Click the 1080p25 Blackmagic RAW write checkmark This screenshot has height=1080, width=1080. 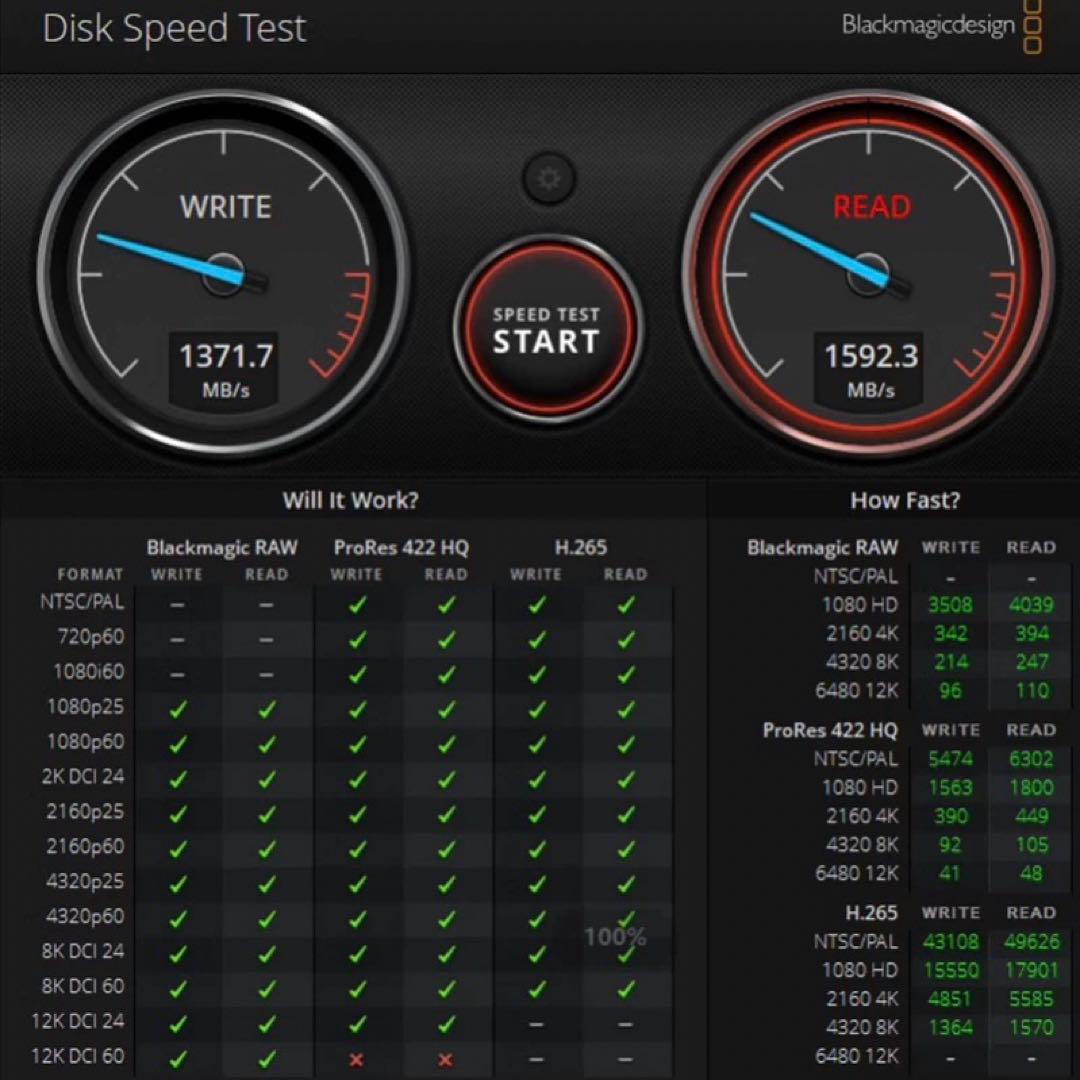pos(177,709)
